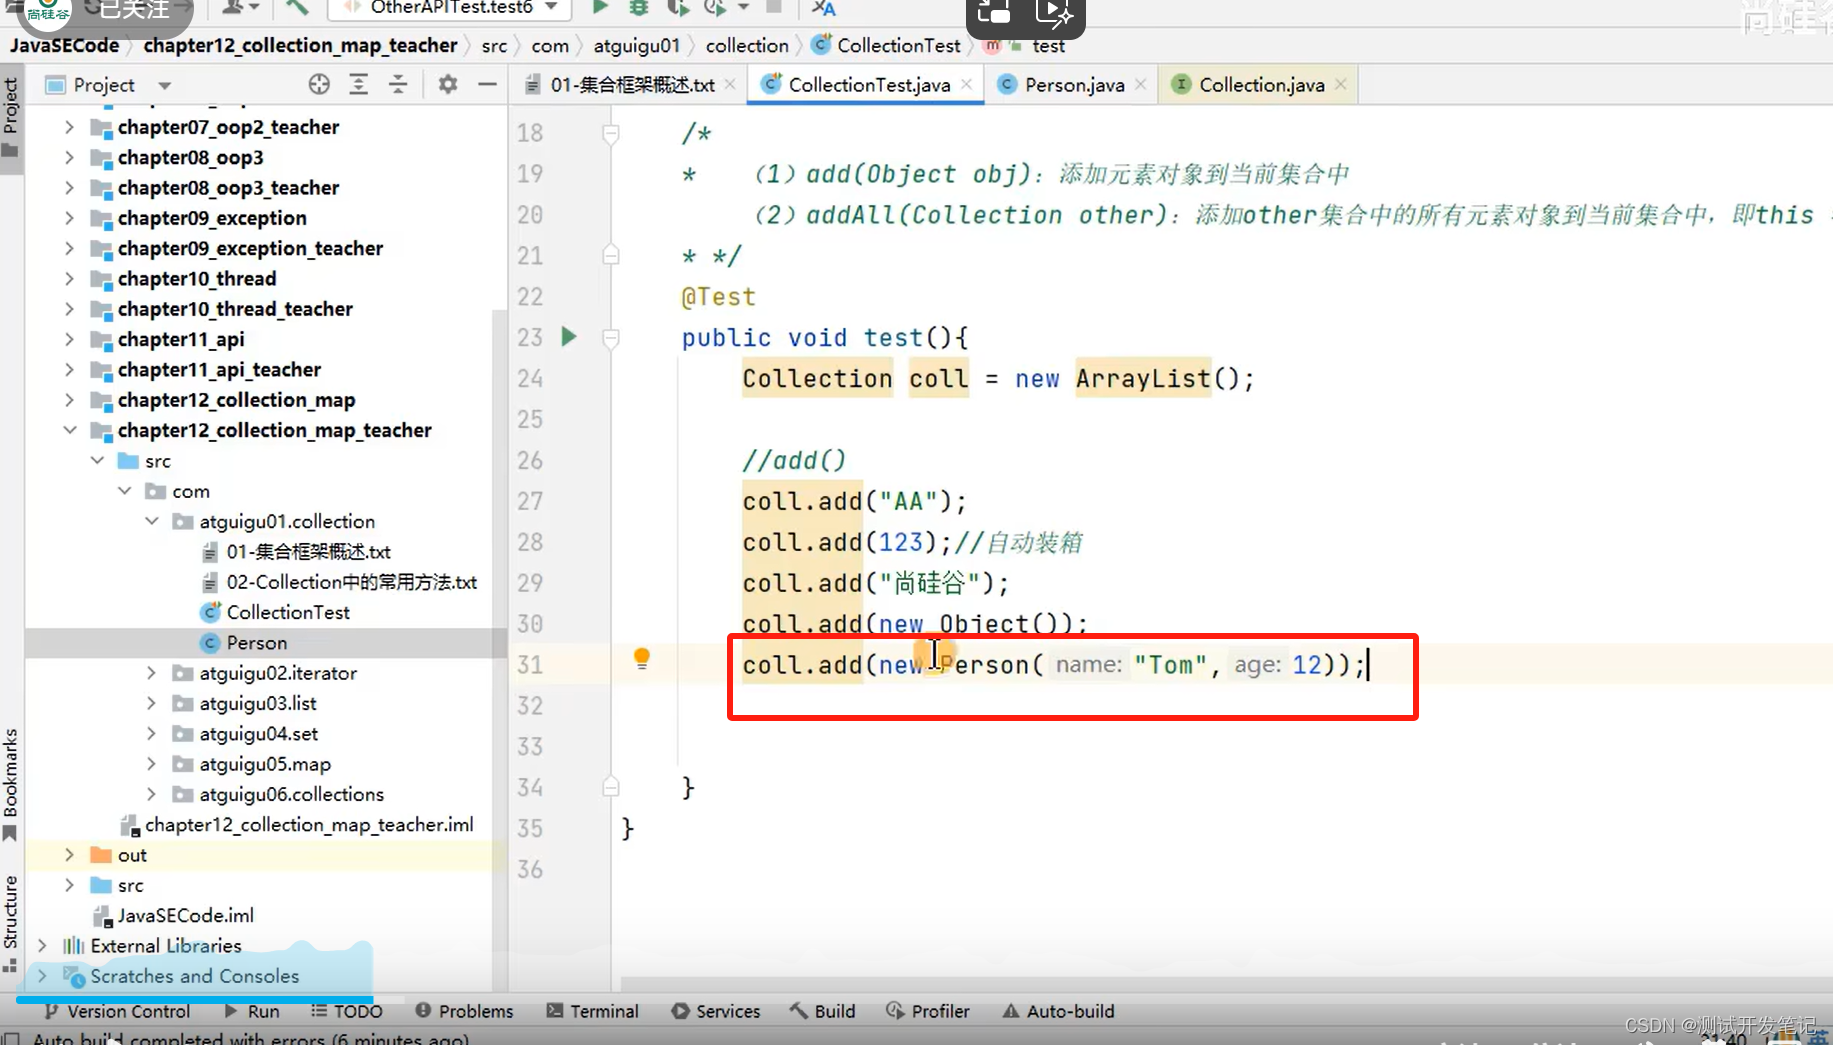Viewport: 1833px width, 1045px height.
Task: Fold the test() method at line 23
Action: 611,338
